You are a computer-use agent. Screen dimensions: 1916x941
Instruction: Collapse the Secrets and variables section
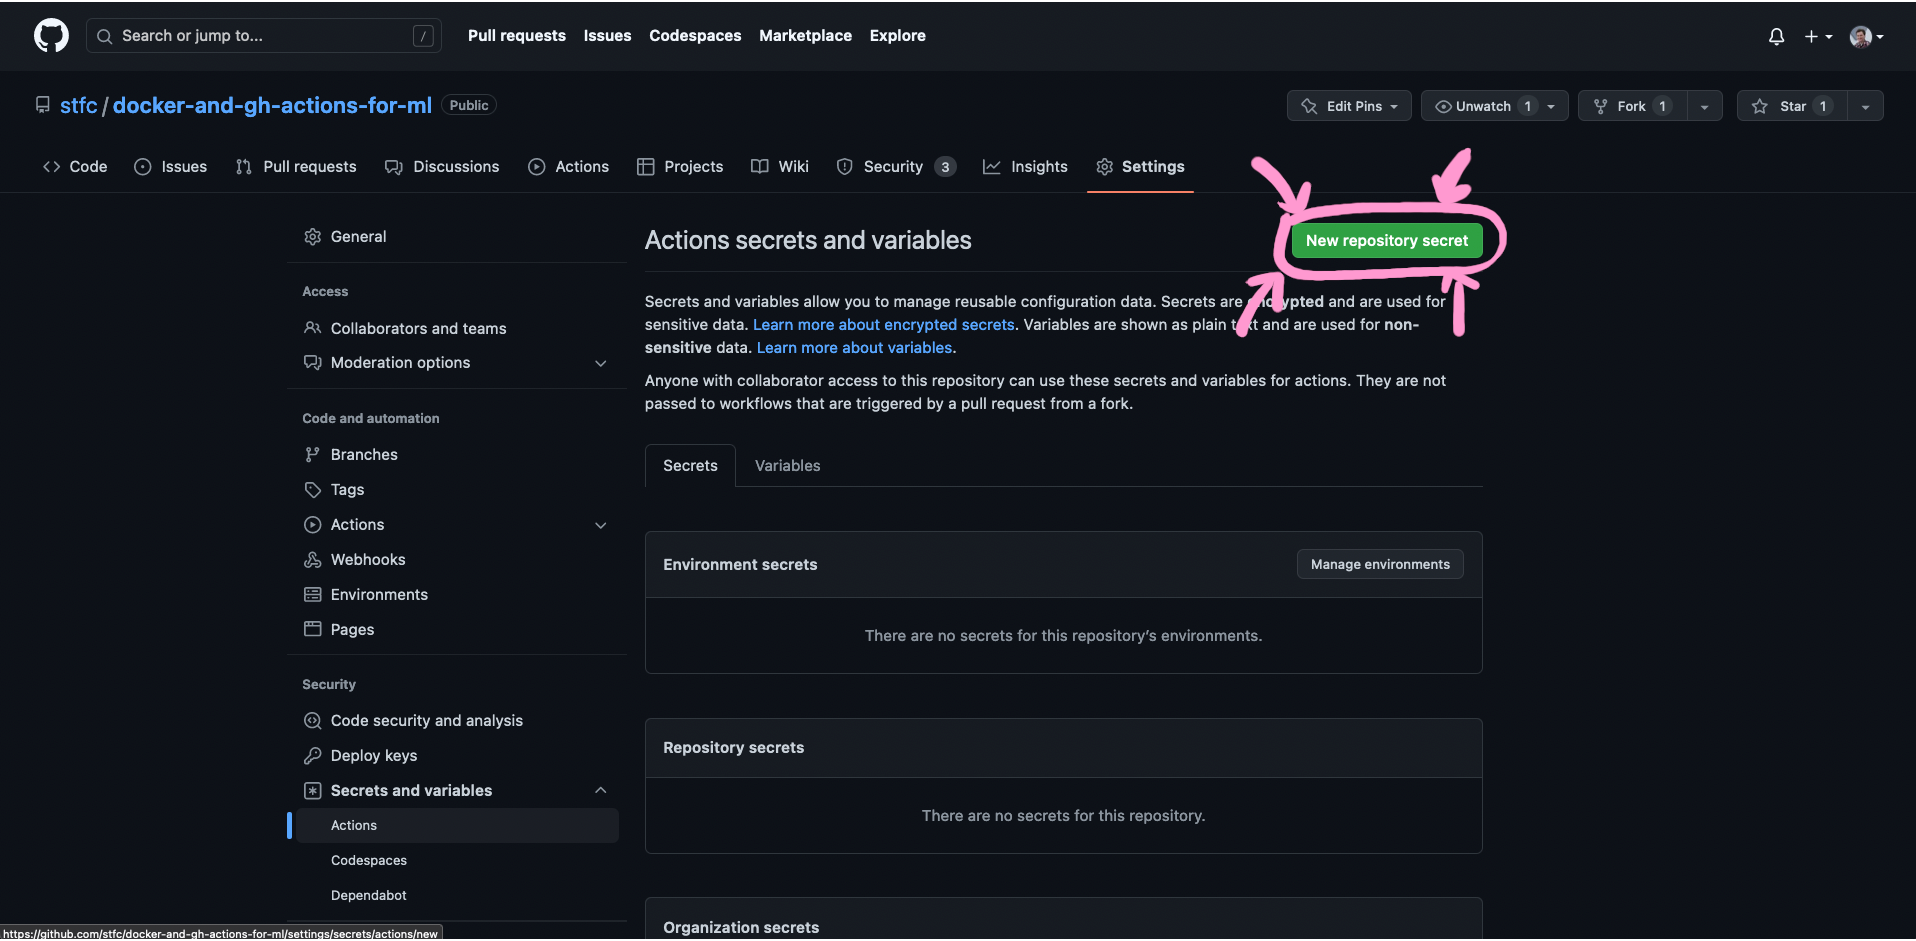click(600, 790)
